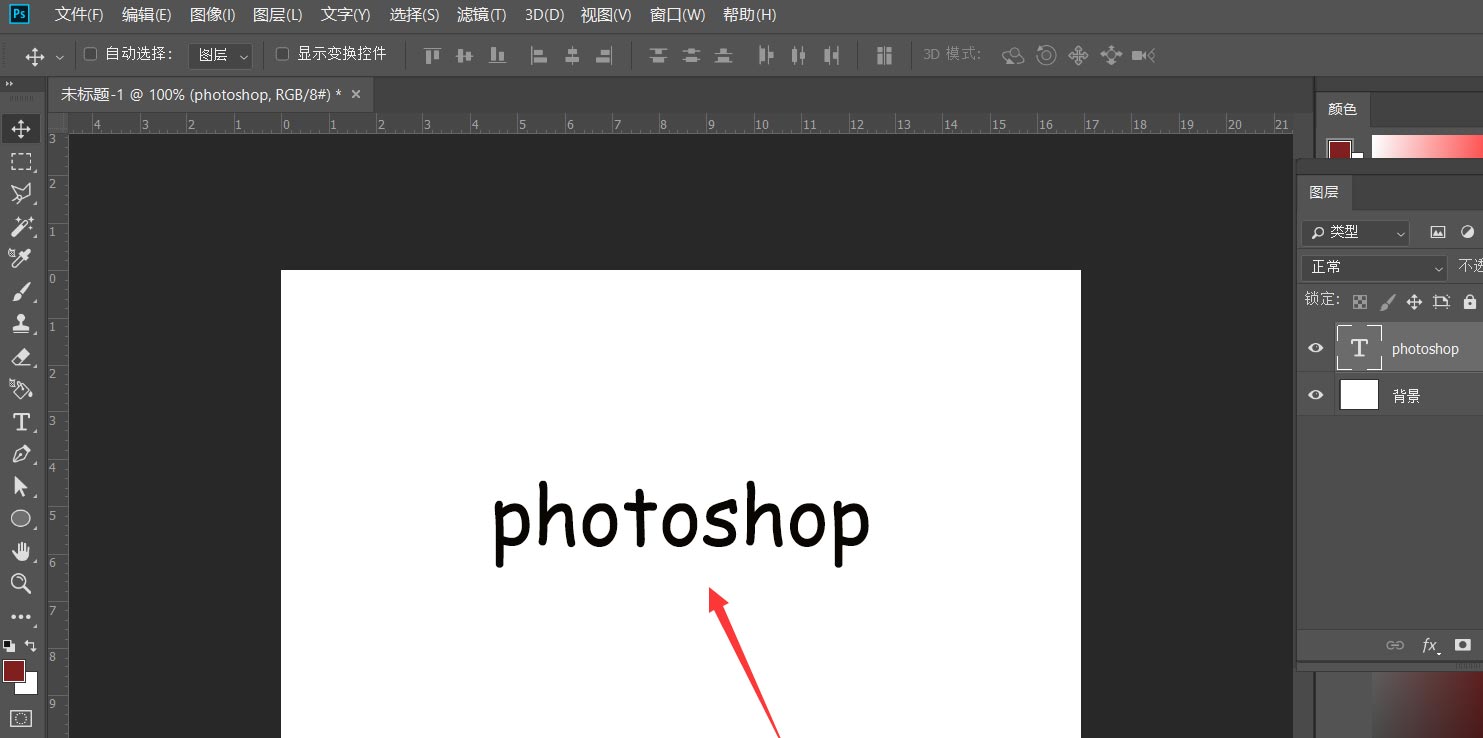Image resolution: width=1483 pixels, height=738 pixels.
Task: Click the distribute horizontal centers icon
Action: [798, 56]
